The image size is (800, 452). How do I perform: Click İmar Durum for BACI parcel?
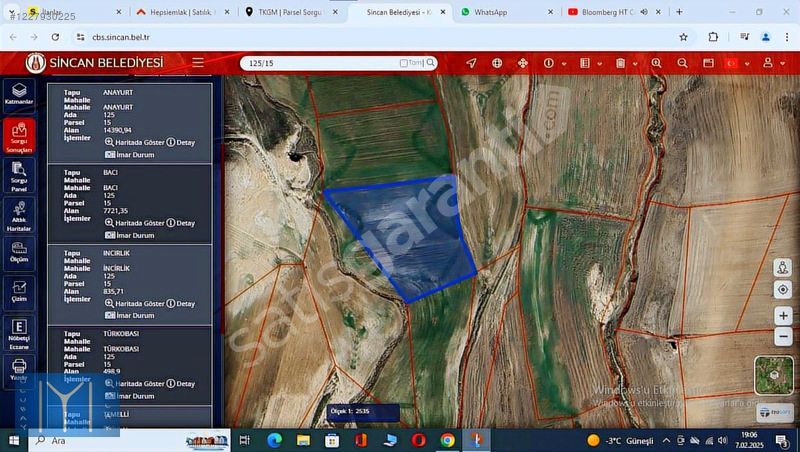133,235
